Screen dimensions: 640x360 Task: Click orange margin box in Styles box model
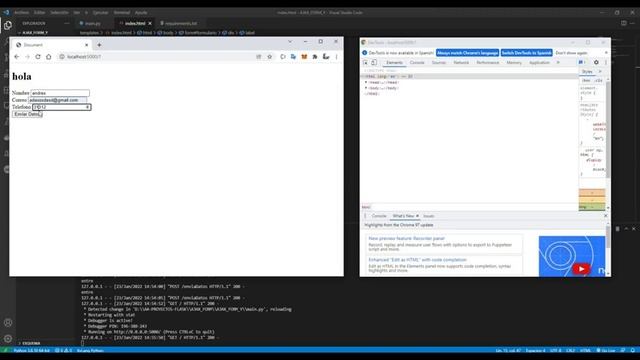point(592,192)
